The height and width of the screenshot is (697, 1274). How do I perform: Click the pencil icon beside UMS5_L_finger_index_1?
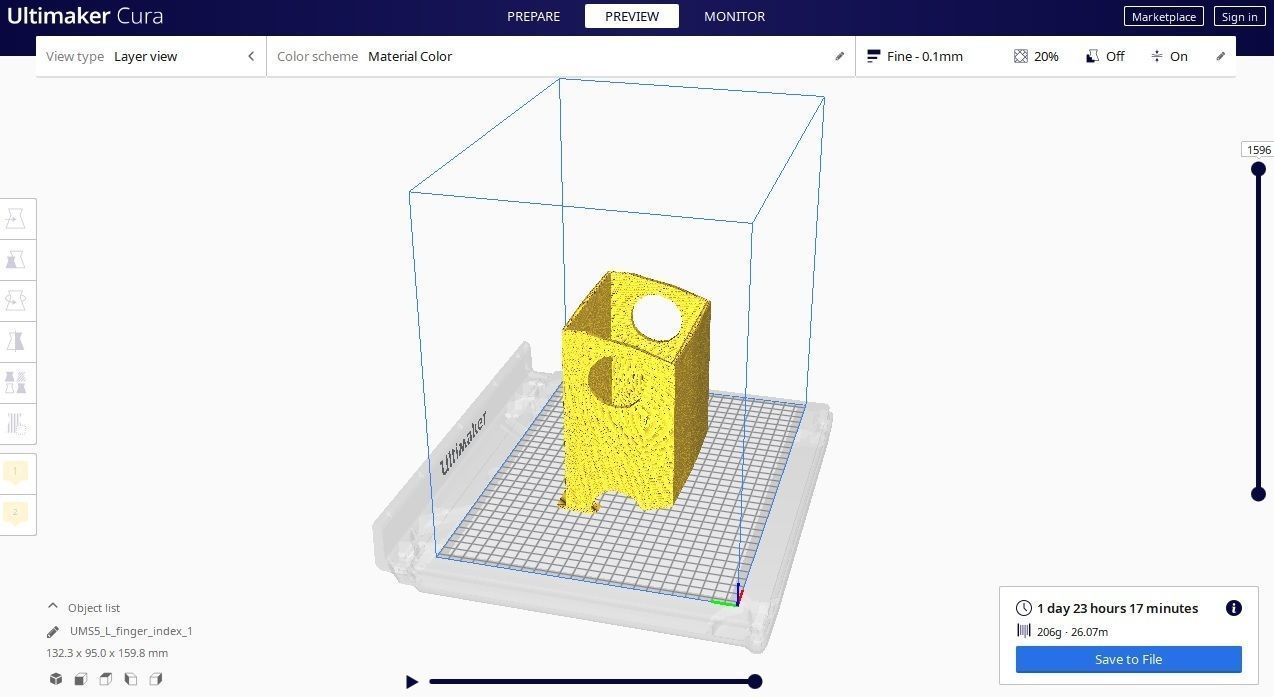point(53,632)
